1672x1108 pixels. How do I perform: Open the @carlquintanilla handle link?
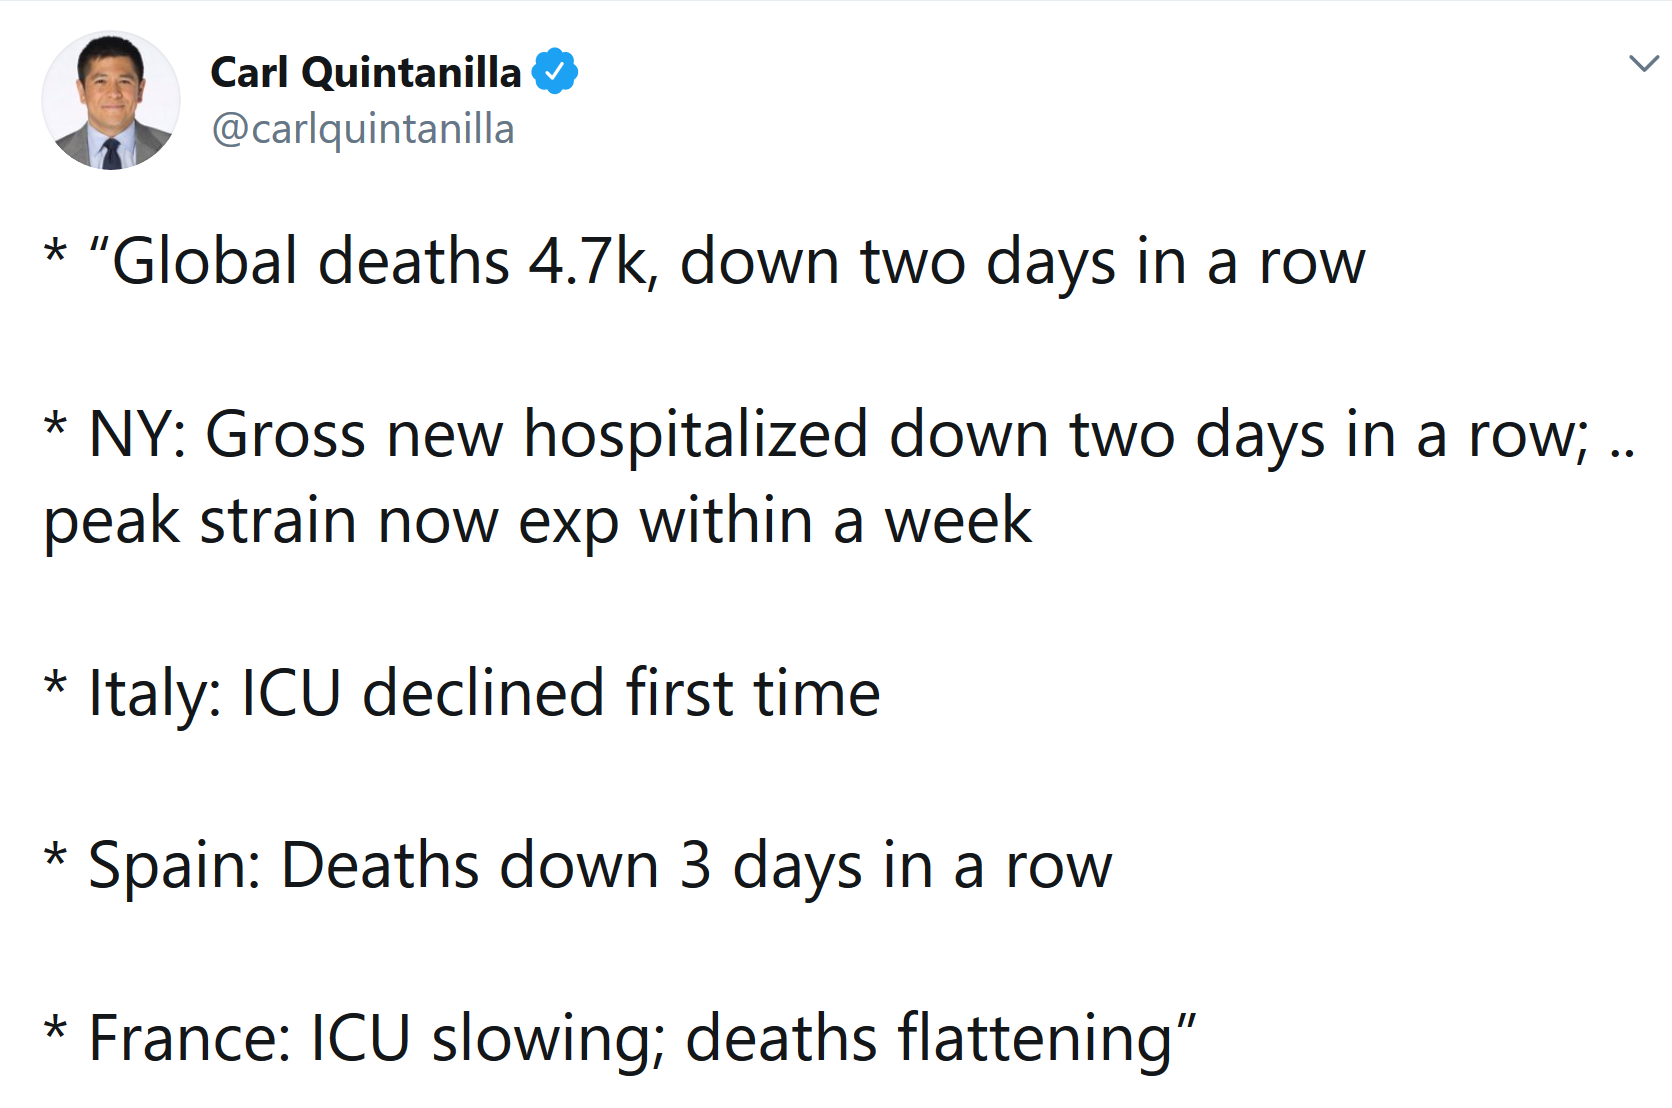coord(362,129)
